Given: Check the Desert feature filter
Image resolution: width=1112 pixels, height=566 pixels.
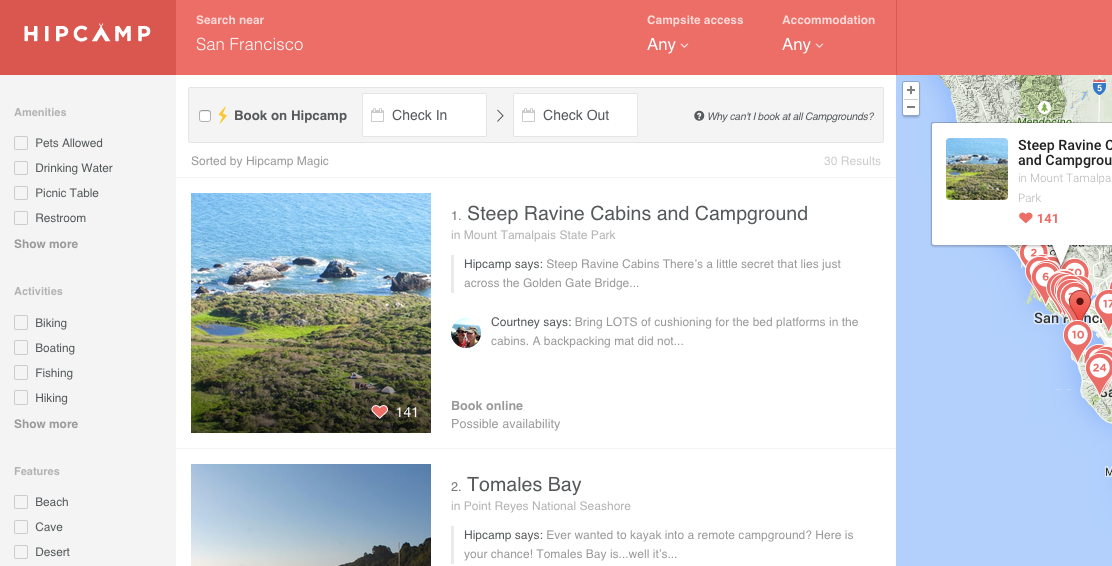Looking at the screenshot, I should point(21,552).
